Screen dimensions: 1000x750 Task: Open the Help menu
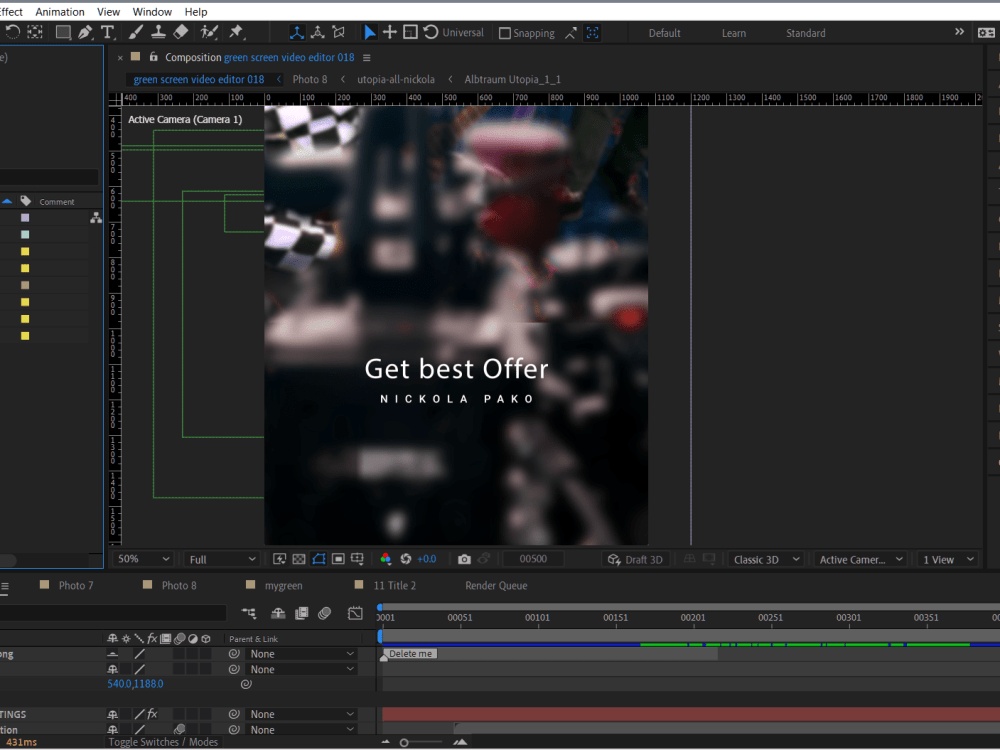point(196,11)
